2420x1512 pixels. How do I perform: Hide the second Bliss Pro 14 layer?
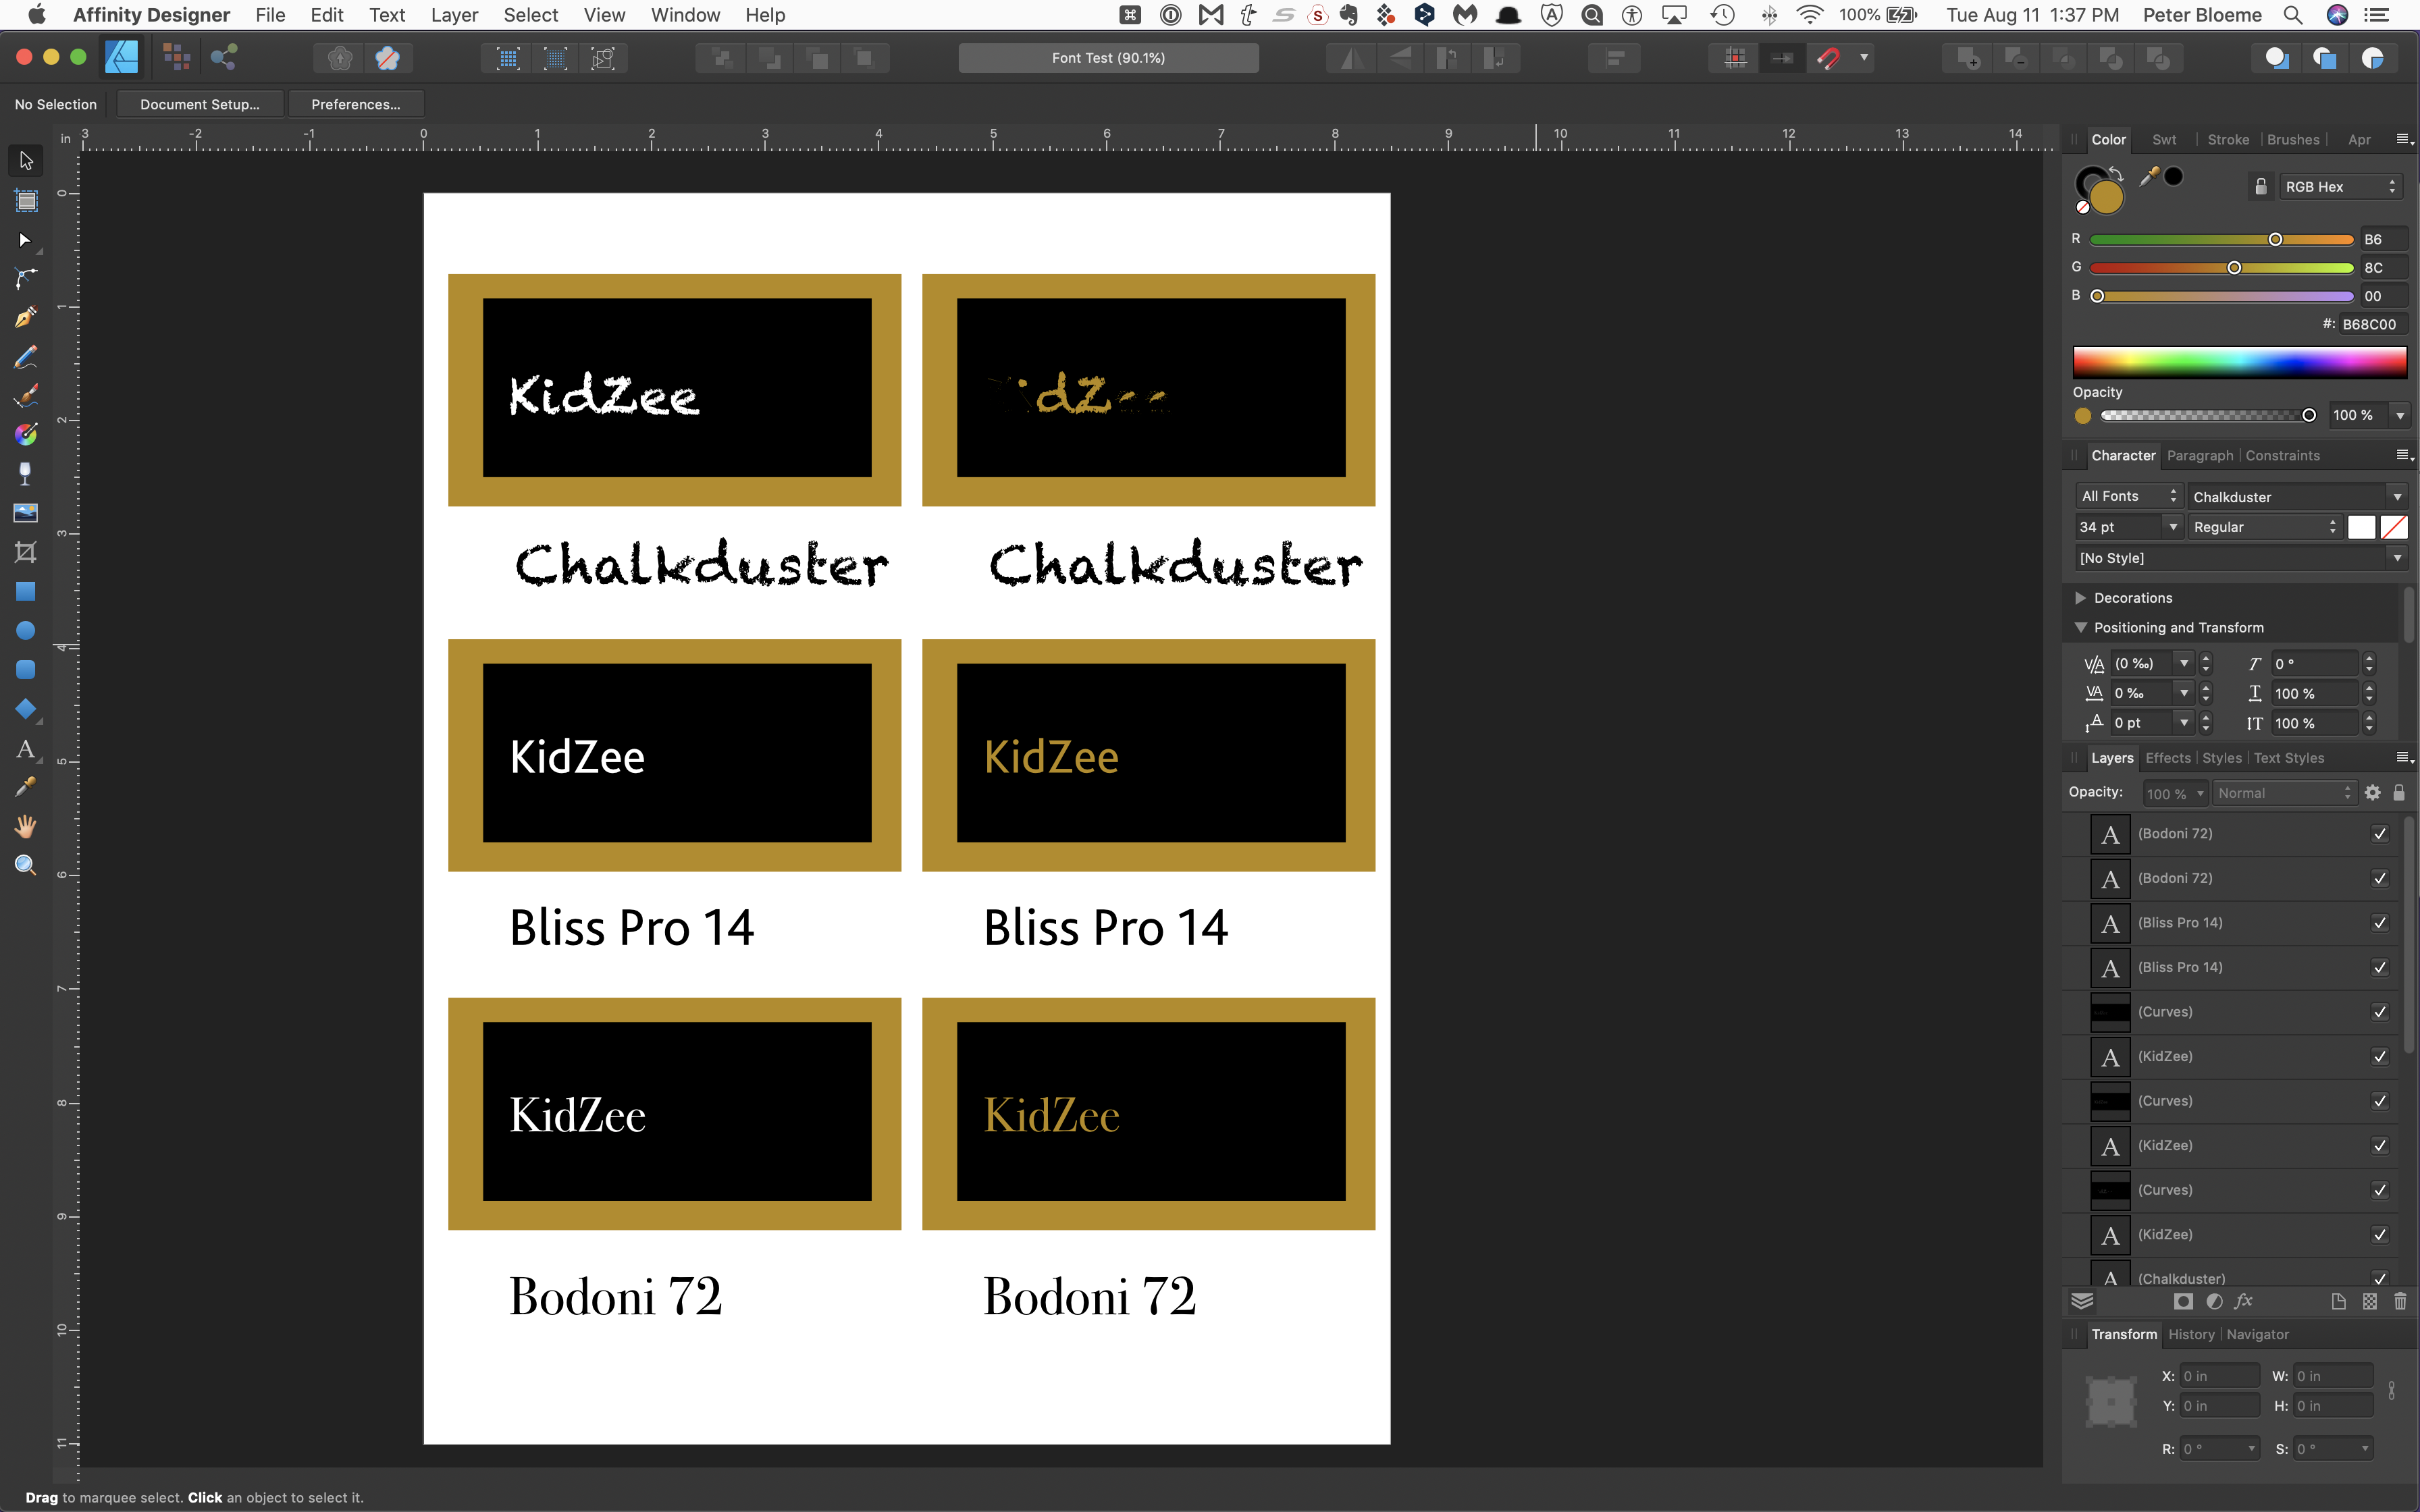(x=2380, y=967)
